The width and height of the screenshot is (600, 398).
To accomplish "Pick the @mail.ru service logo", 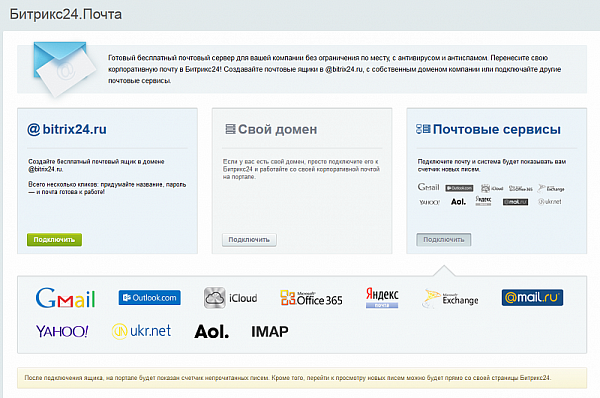I will coord(532,297).
